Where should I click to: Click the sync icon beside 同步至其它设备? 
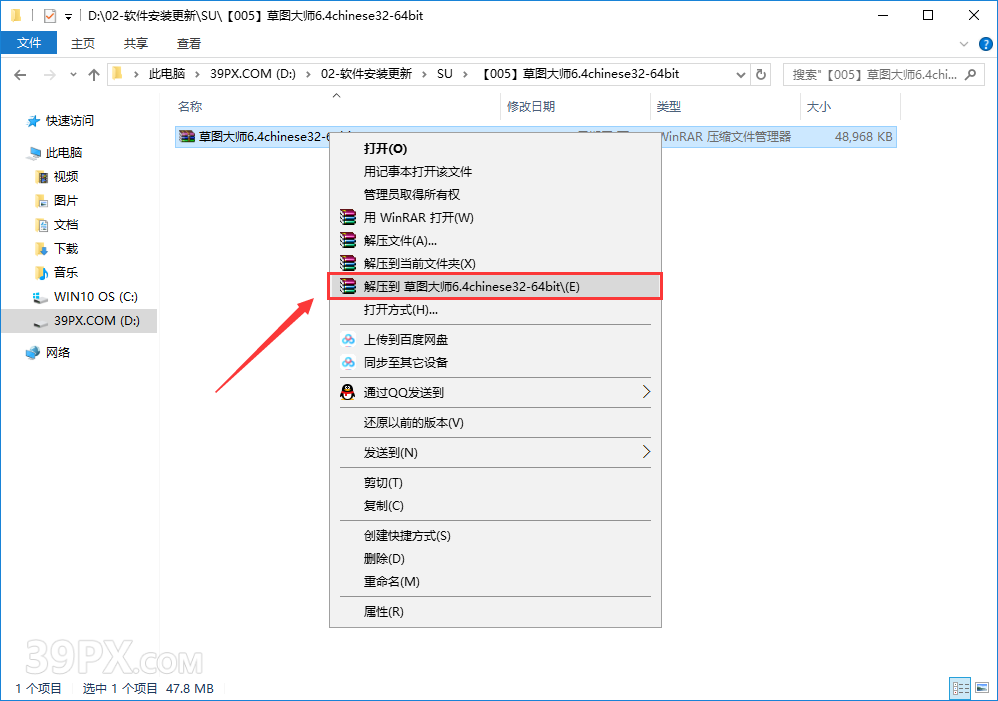click(349, 363)
